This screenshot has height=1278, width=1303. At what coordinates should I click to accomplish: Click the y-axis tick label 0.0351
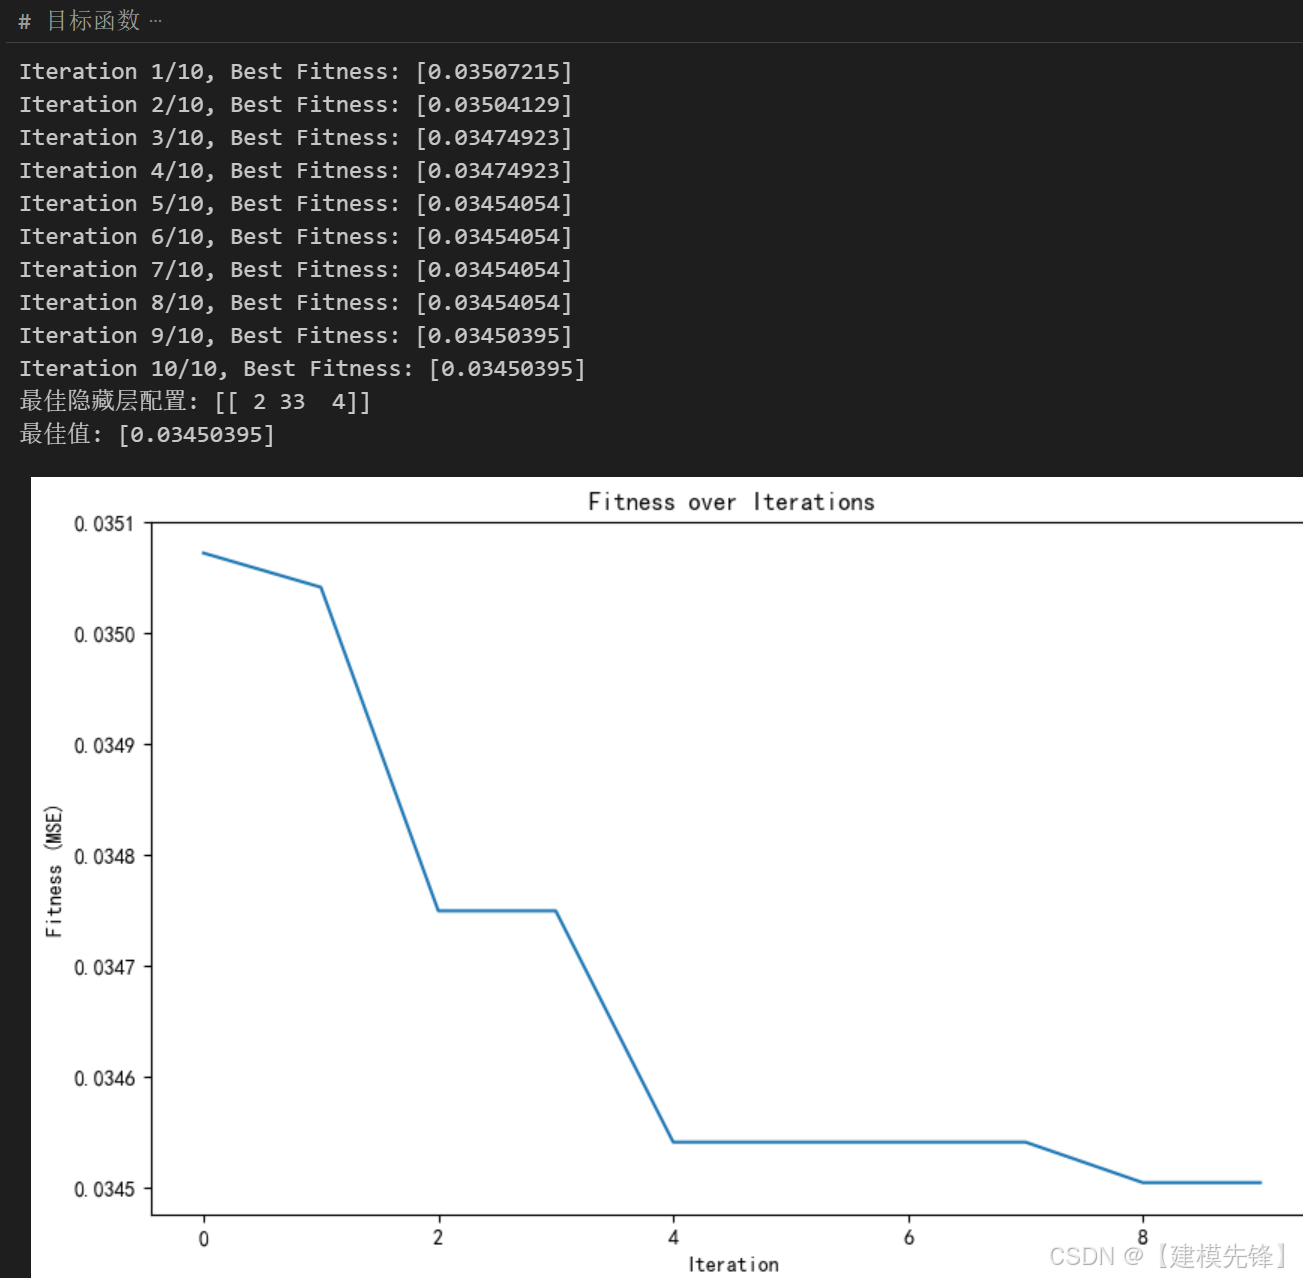coord(104,524)
